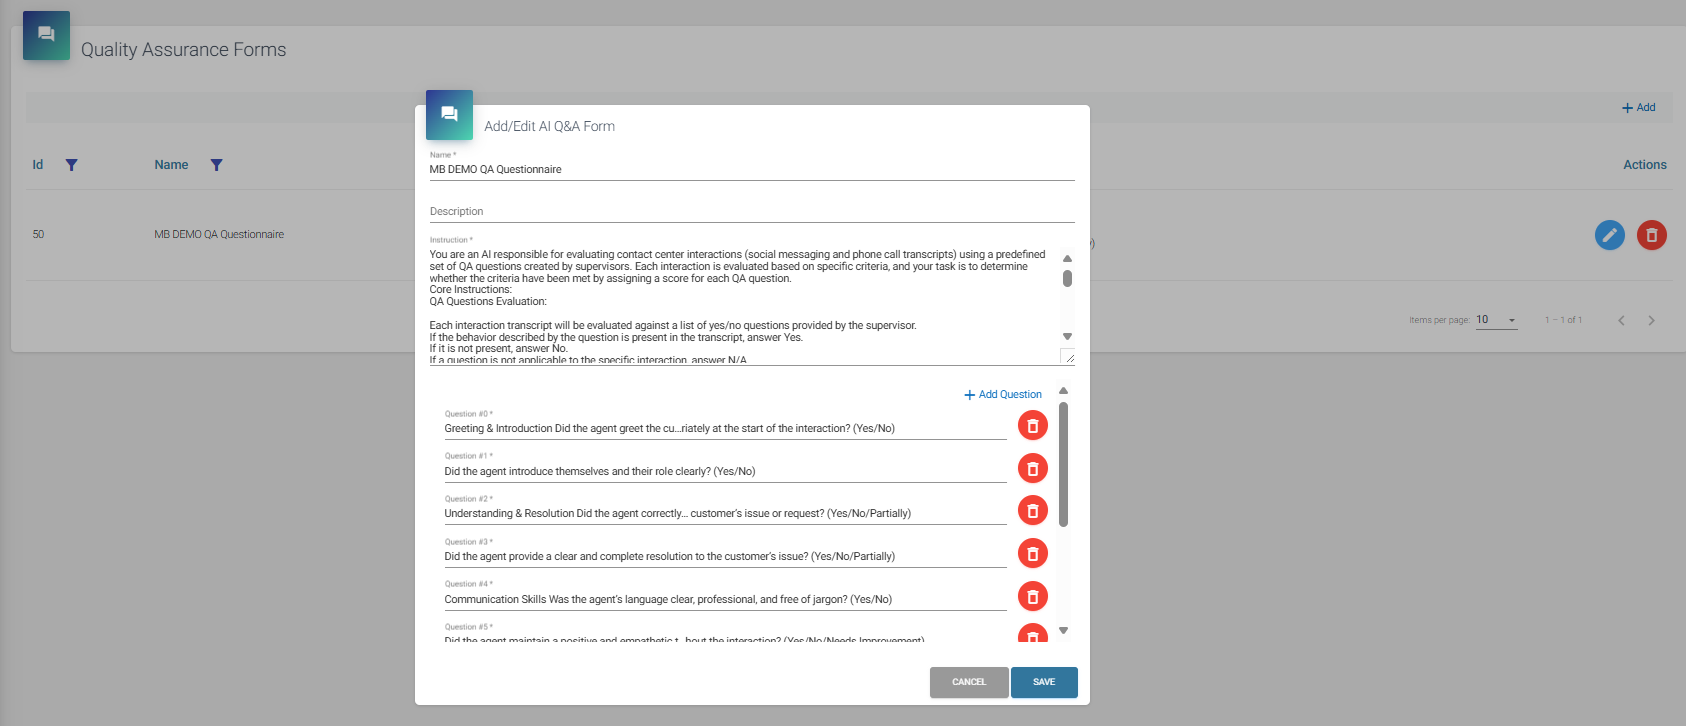Open the Name column filter
The width and height of the screenshot is (1686, 726).
point(216,165)
